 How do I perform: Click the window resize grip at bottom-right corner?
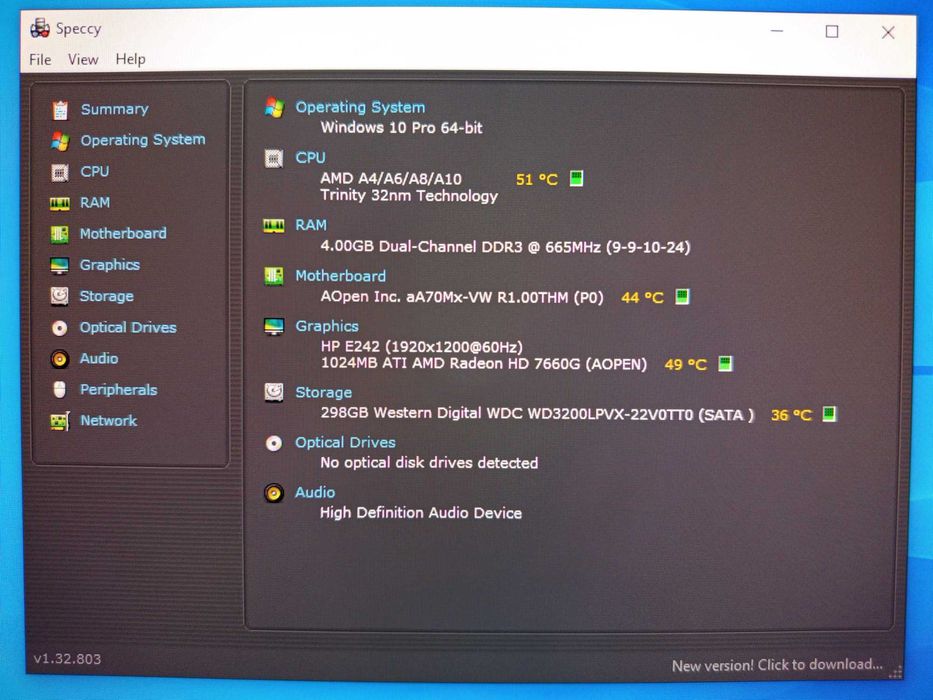click(895, 672)
